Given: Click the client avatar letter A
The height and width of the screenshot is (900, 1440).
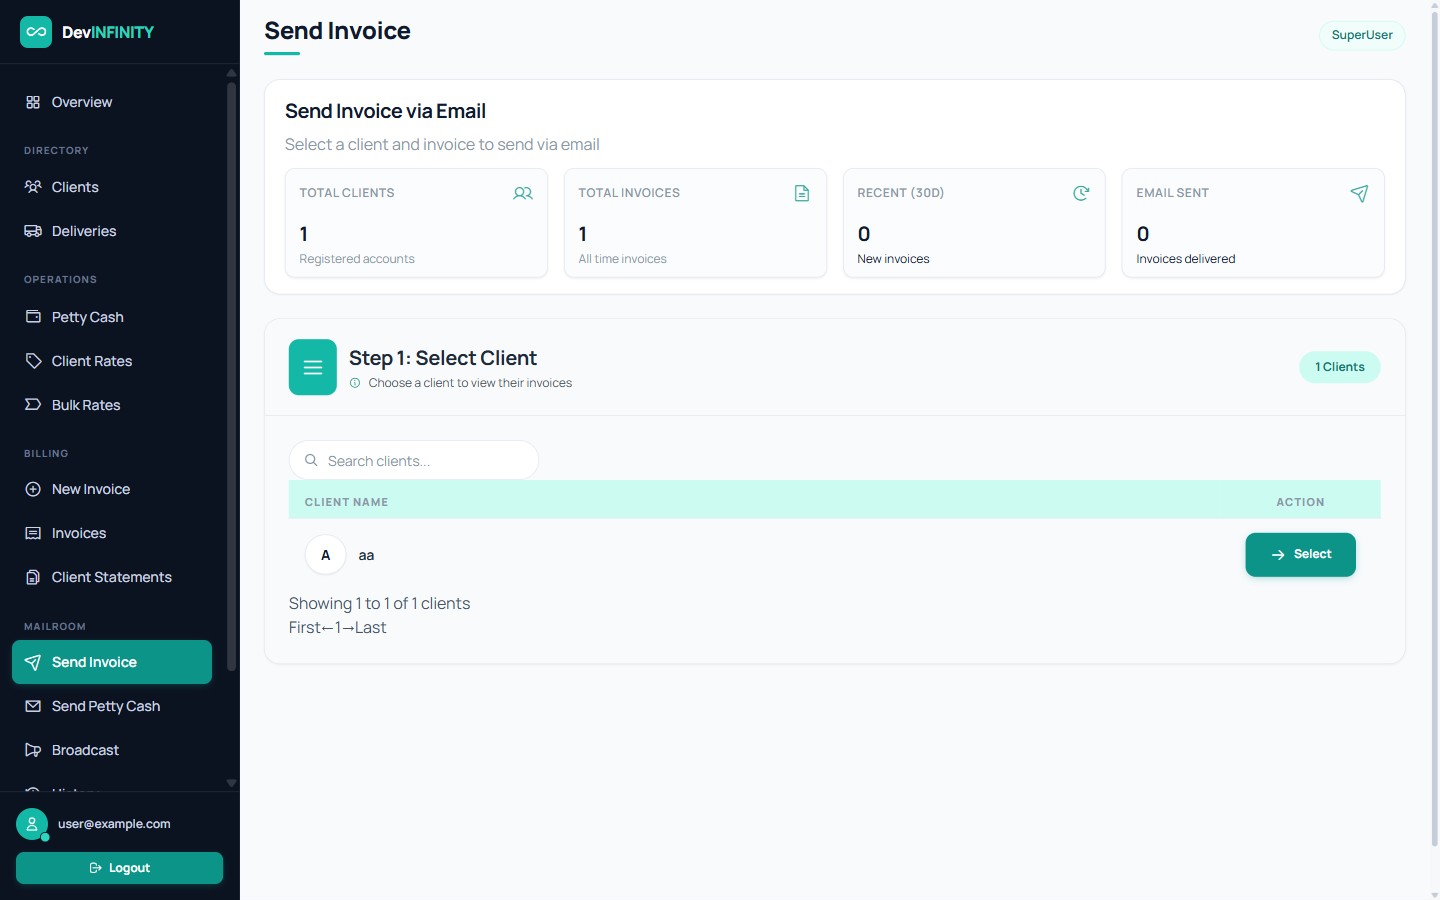Looking at the screenshot, I should click(x=325, y=555).
